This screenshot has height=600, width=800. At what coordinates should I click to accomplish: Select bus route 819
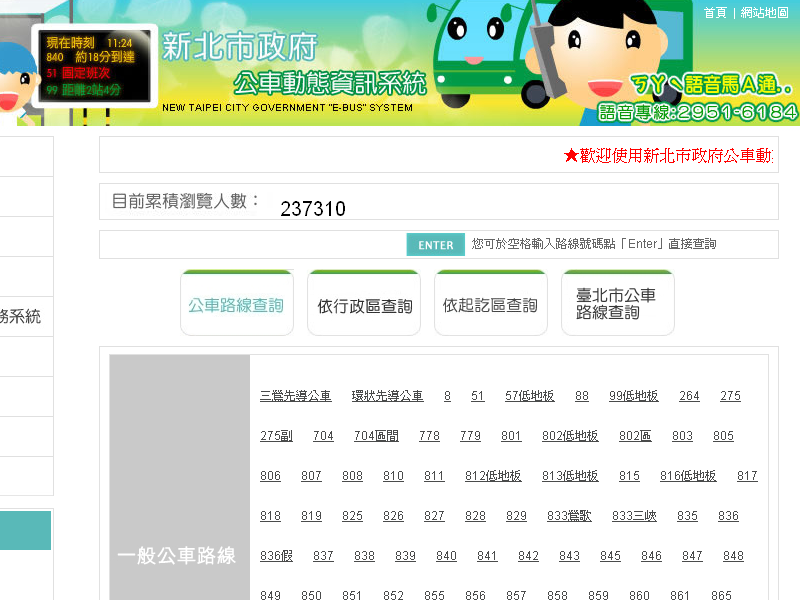tap(311, 516)
